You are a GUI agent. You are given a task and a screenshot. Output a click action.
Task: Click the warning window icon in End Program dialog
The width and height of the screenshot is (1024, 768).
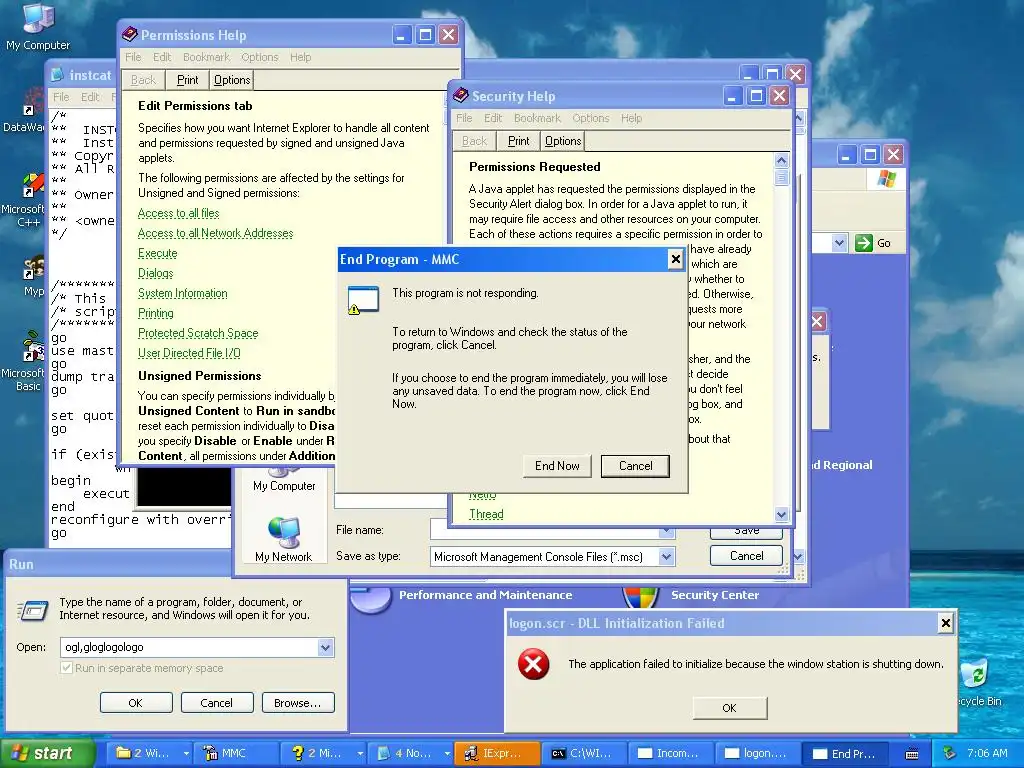[363, 300]
